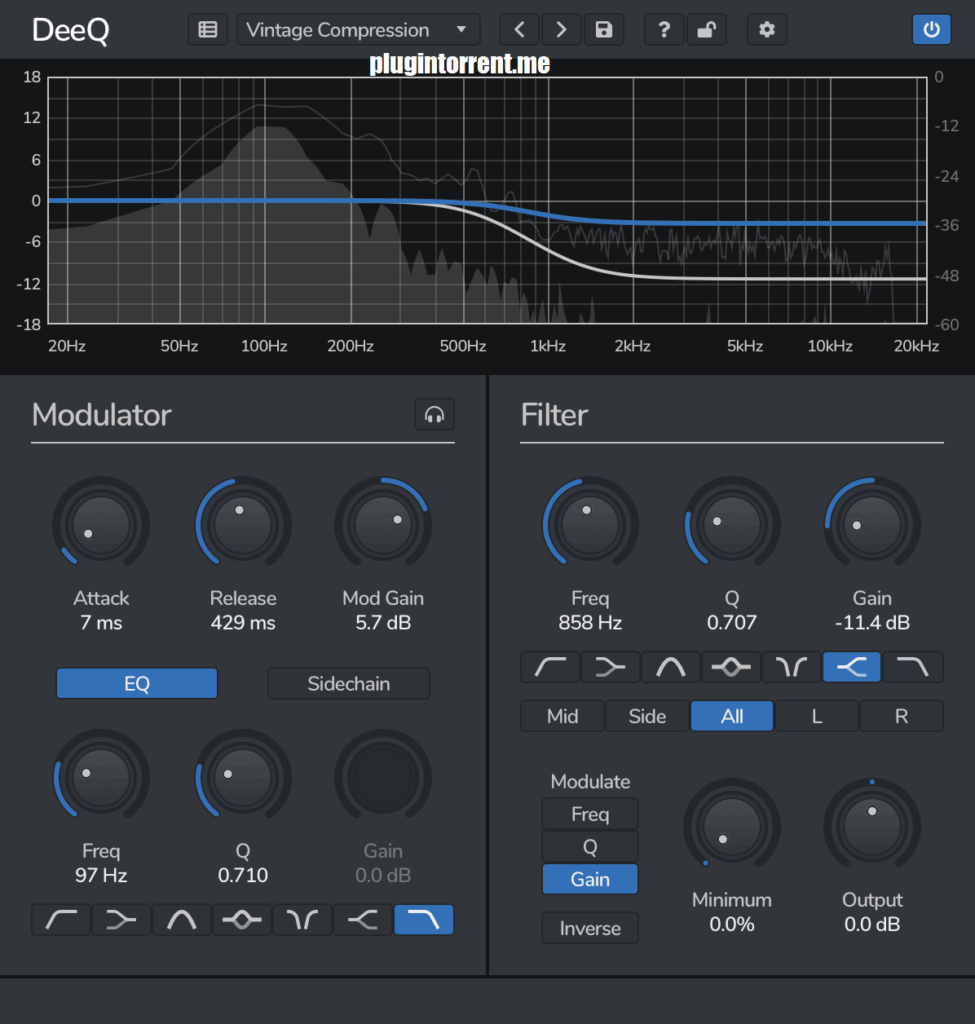The height and width of the screenshot is (1024, 975).
Task: Switch channel mode to Side
Action: click(x=647, y=716)
